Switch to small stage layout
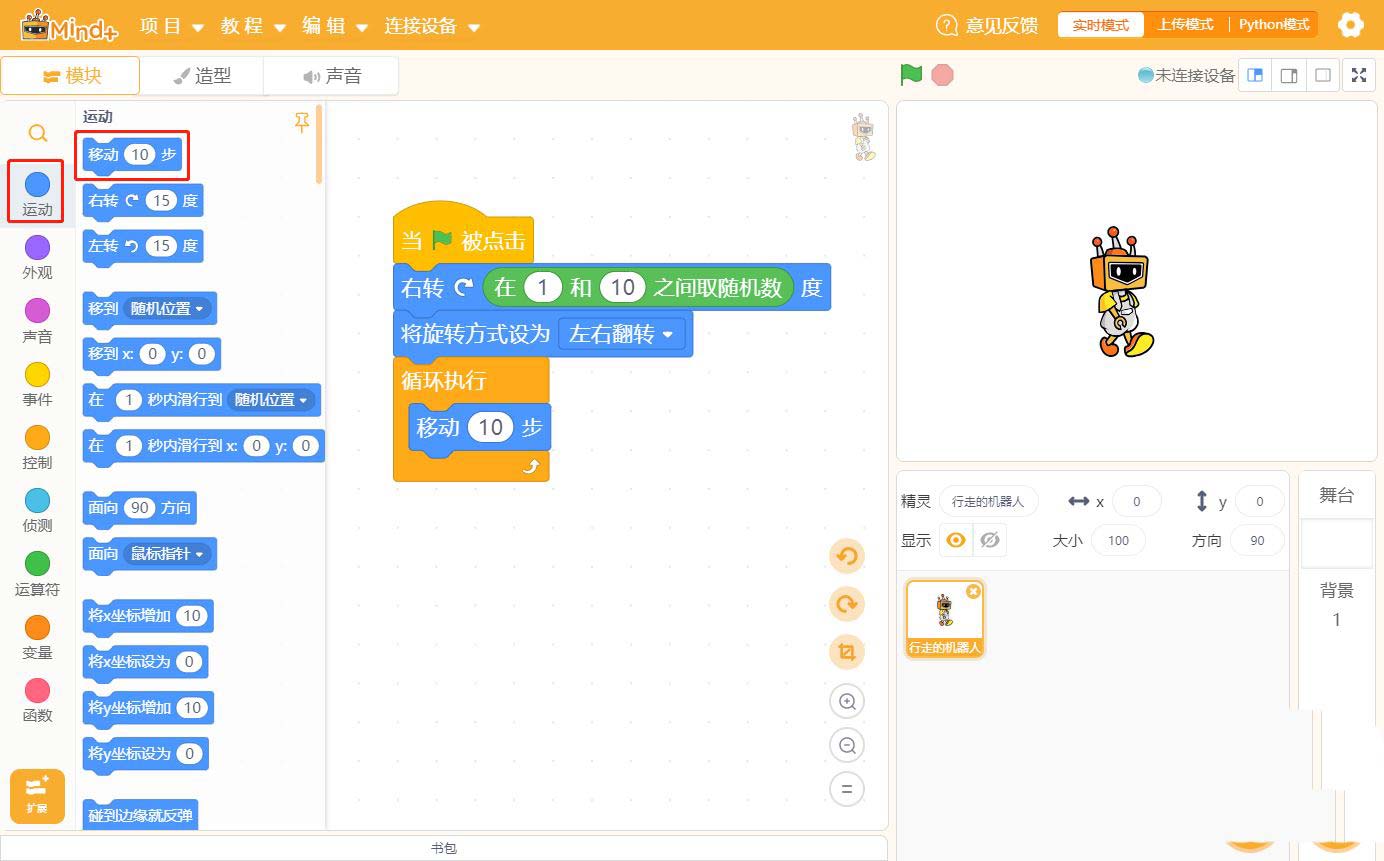 (x=1255, y=75)
